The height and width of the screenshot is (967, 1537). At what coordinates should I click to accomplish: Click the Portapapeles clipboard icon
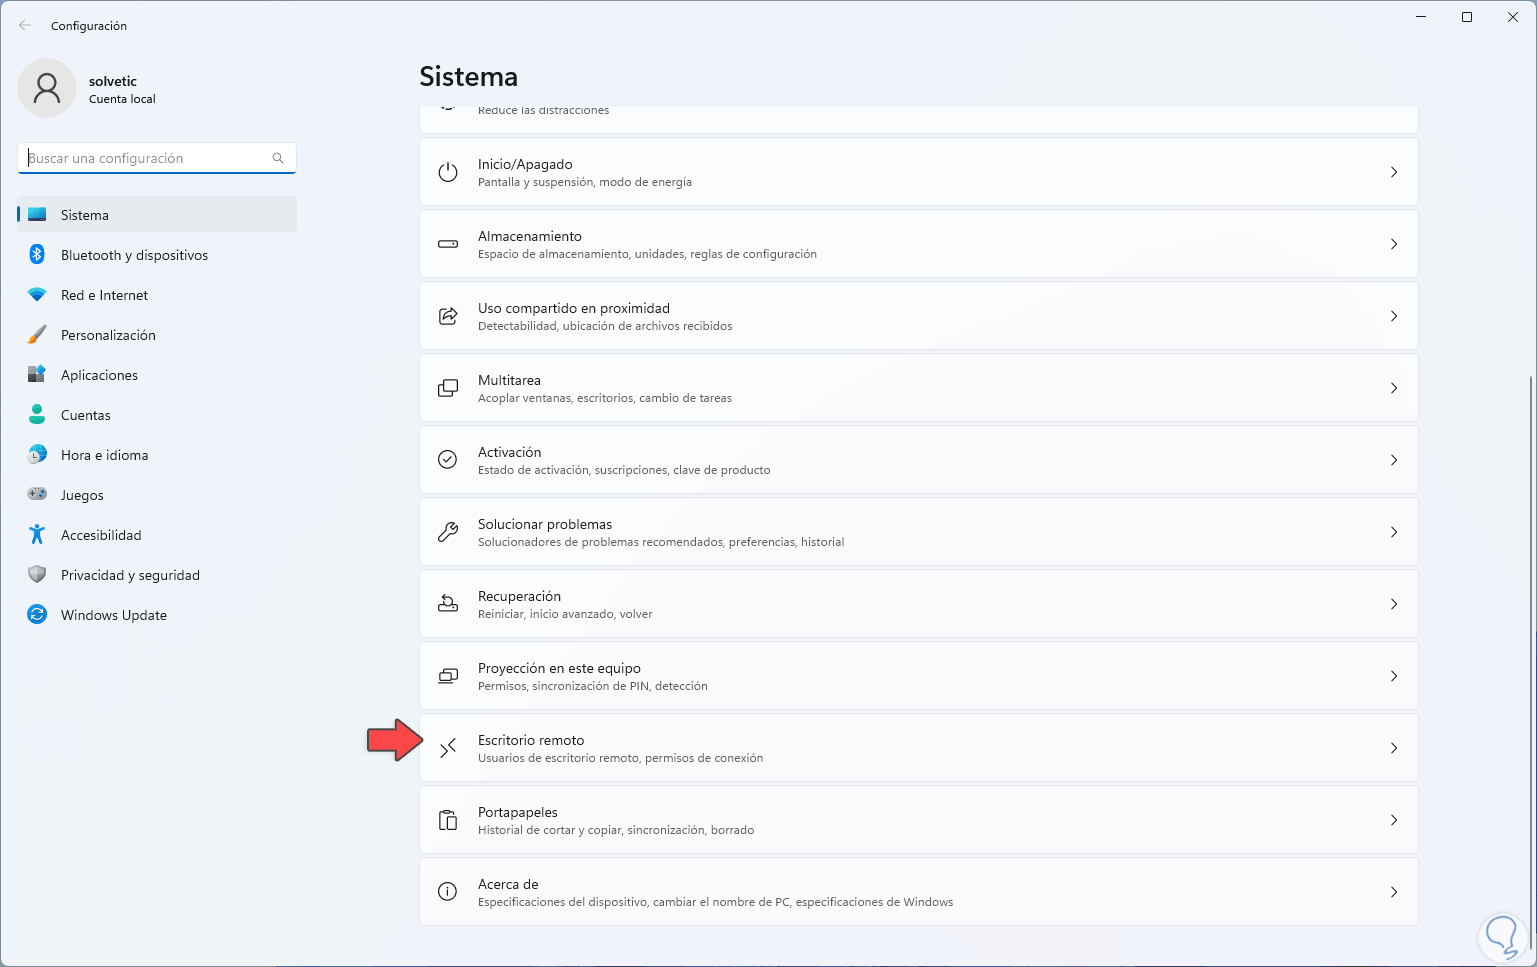click(448, 820)
